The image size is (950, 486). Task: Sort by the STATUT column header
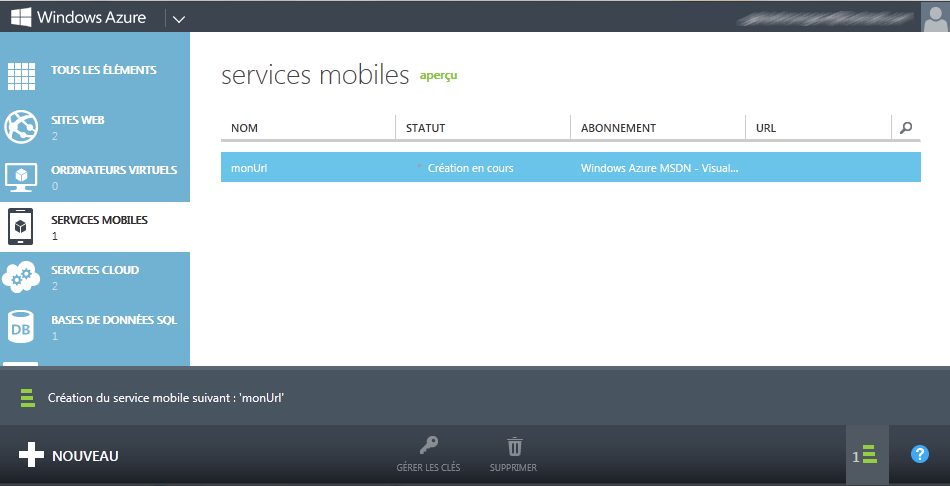425,128
